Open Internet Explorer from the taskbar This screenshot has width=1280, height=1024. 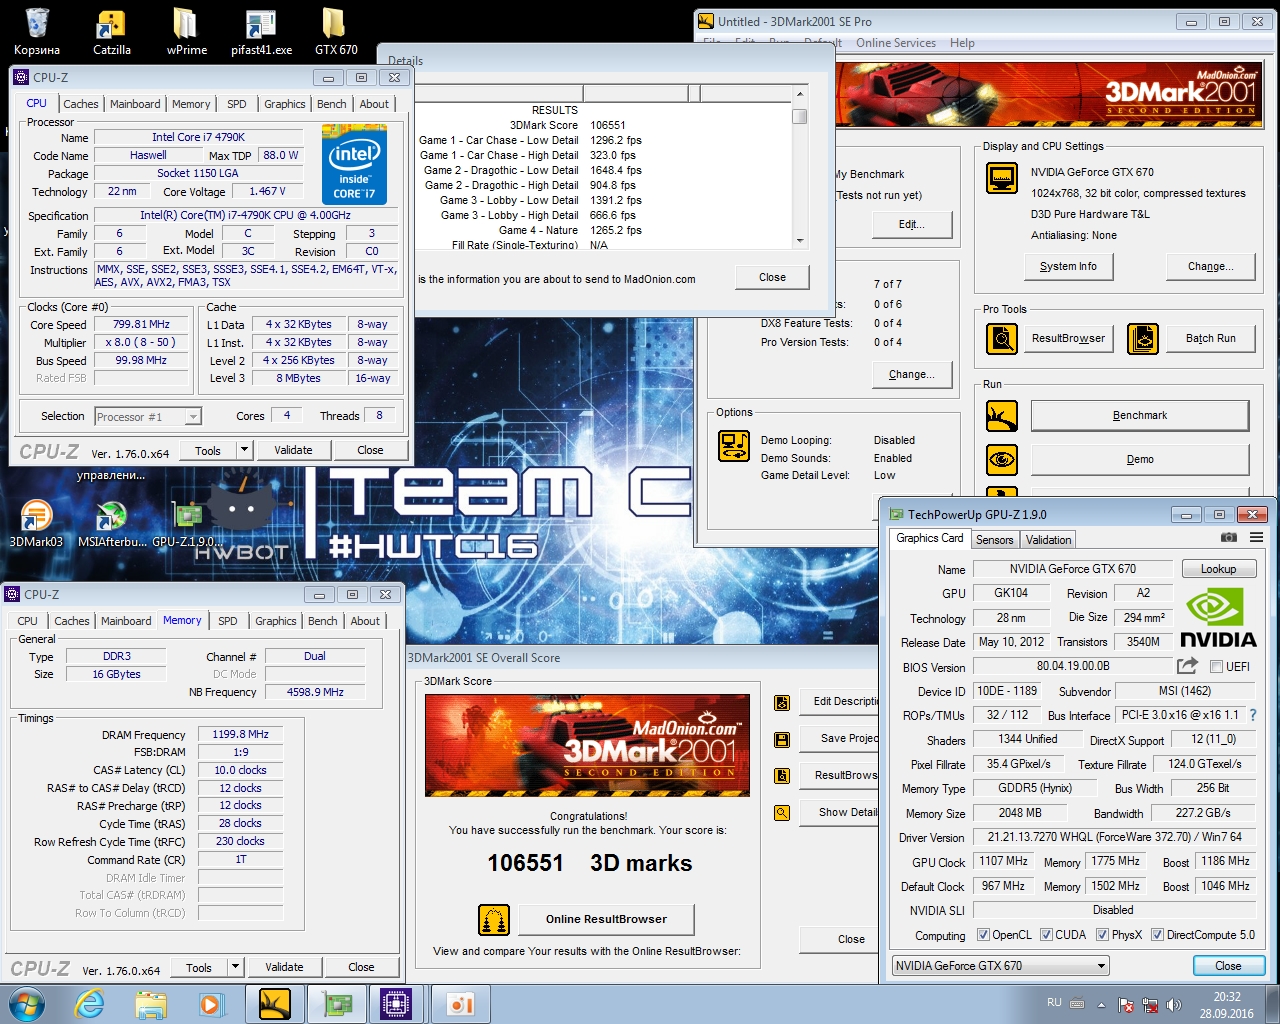point(90,1004)
